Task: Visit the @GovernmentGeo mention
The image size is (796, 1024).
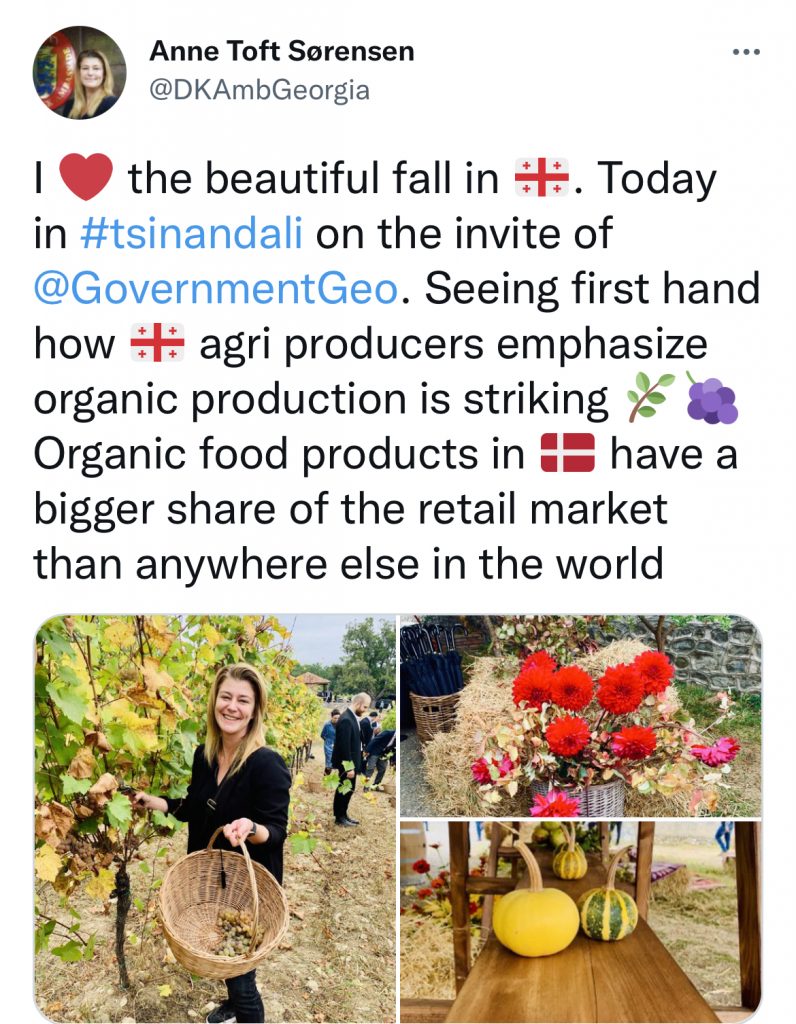Action: click(x=215, y=289)
